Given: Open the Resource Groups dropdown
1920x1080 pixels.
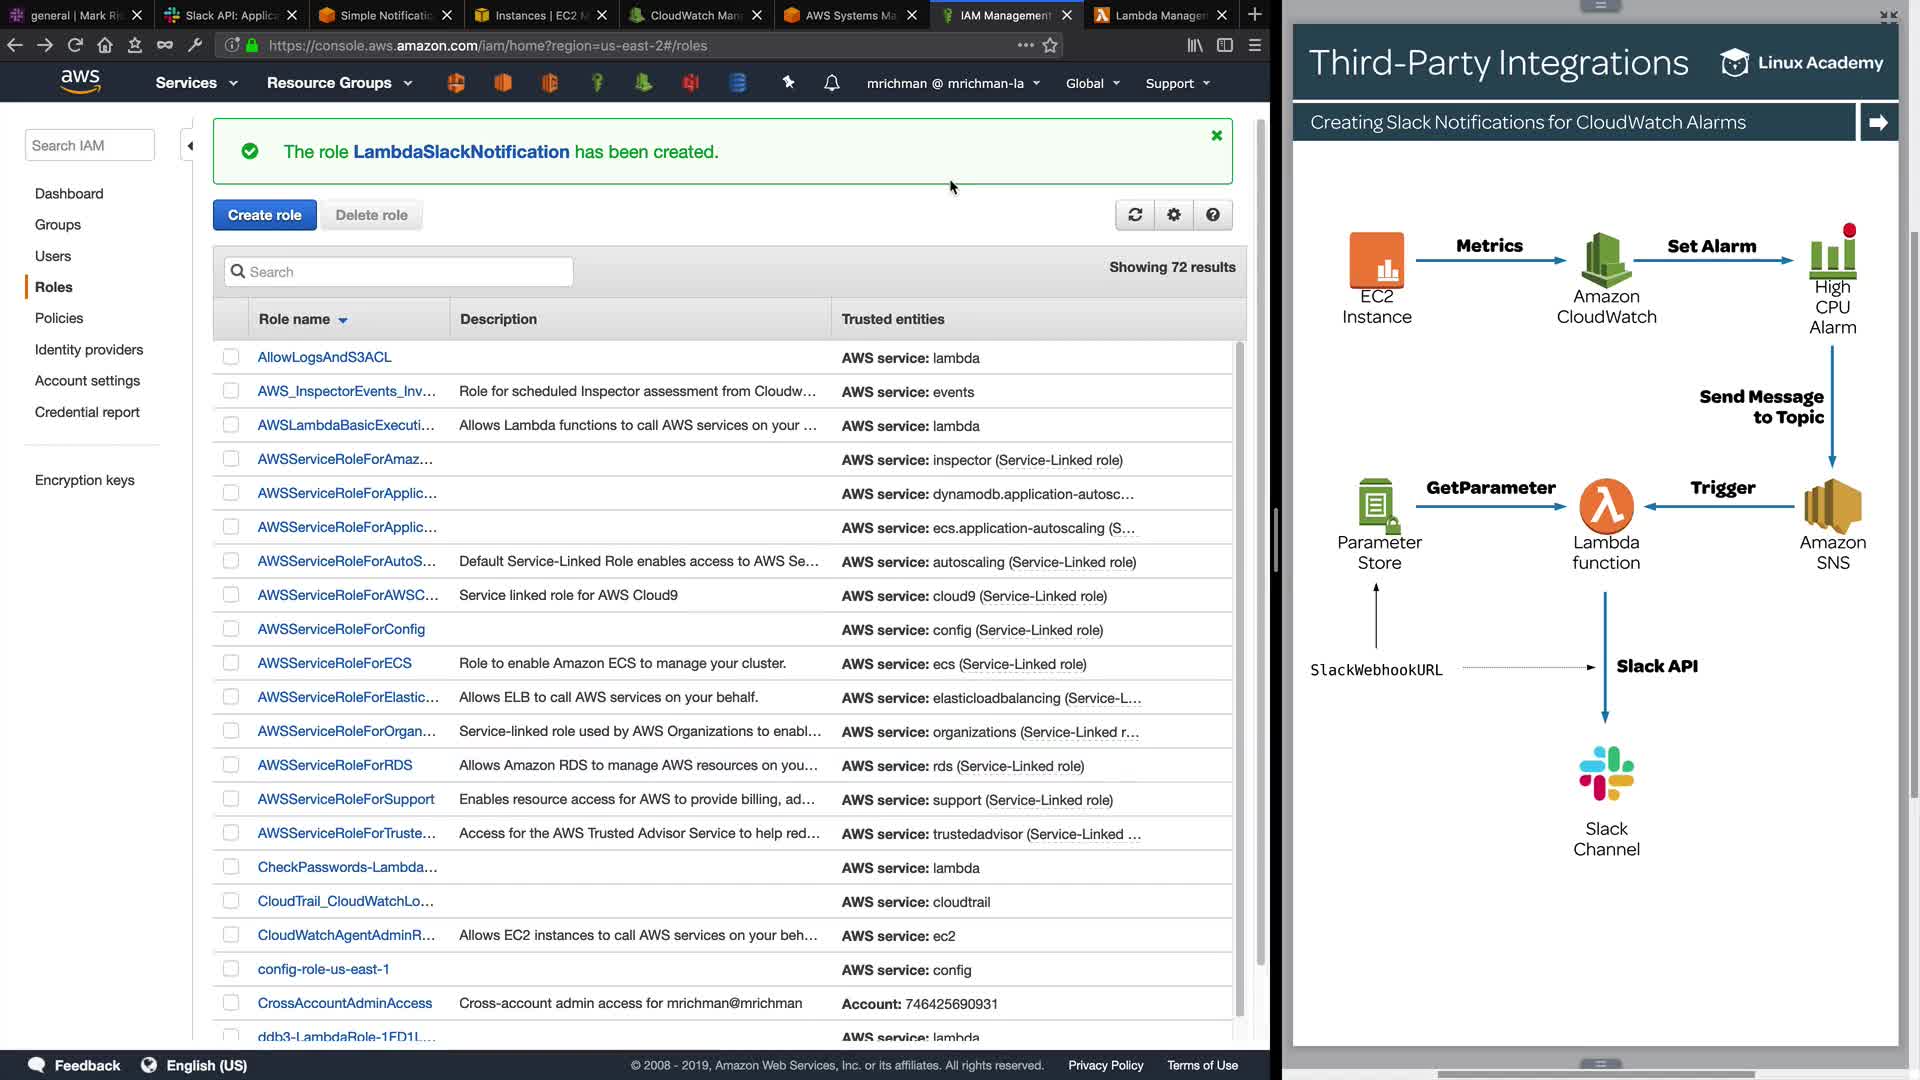Looking at the screenshot, I should [339, 83].
